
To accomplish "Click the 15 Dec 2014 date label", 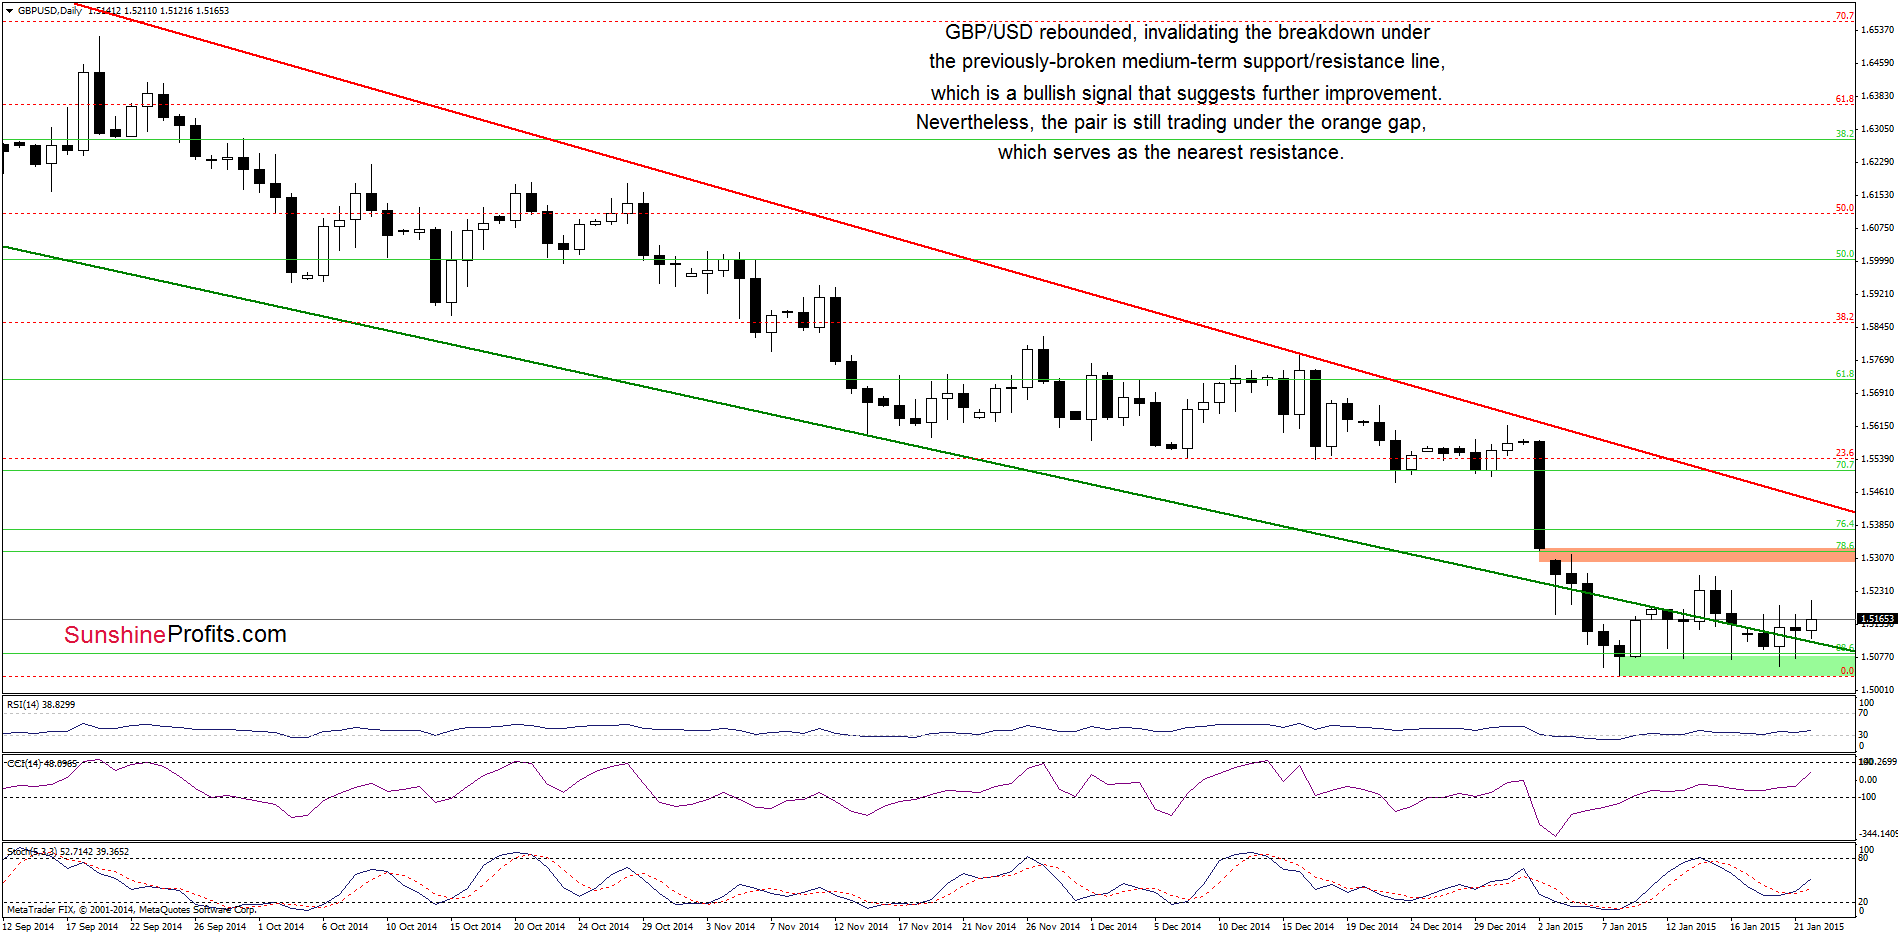I will (1308, 927).
